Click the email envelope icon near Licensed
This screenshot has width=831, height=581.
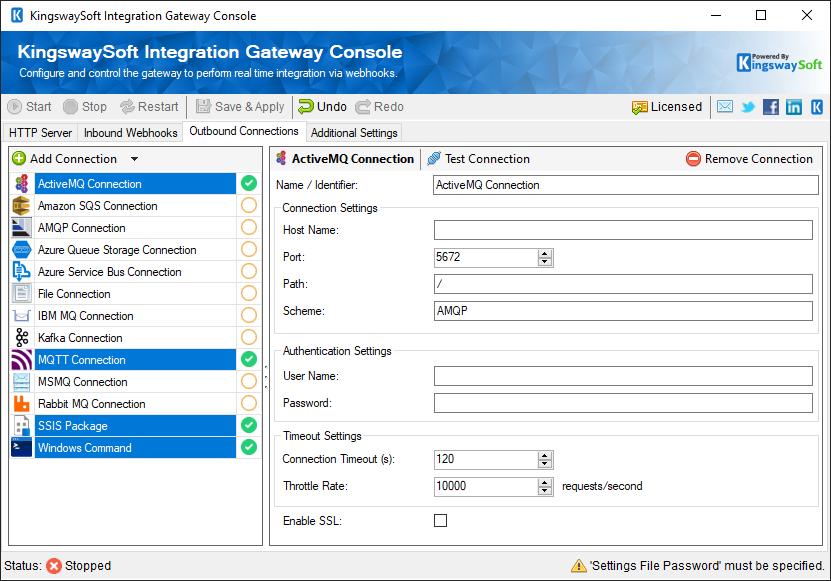(724, 106)
